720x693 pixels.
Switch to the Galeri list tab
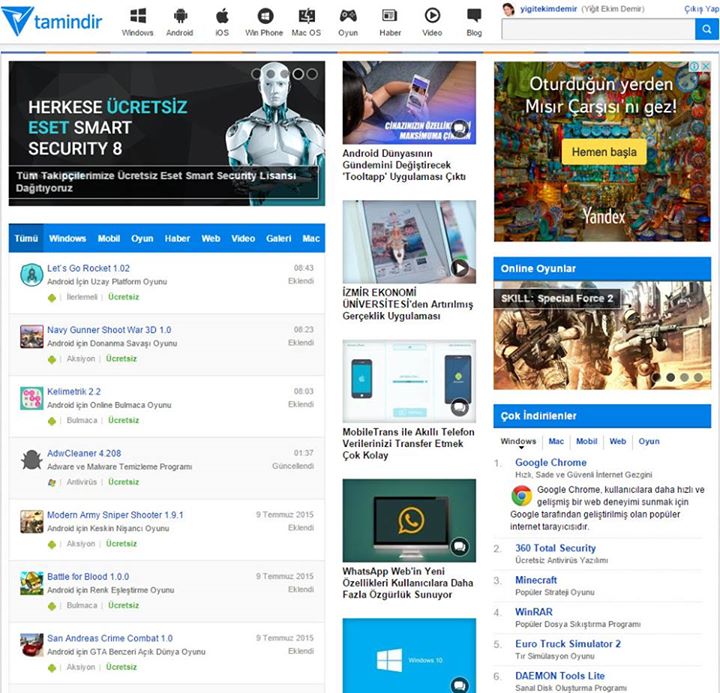pyautogui.click(x=279, y=238)
